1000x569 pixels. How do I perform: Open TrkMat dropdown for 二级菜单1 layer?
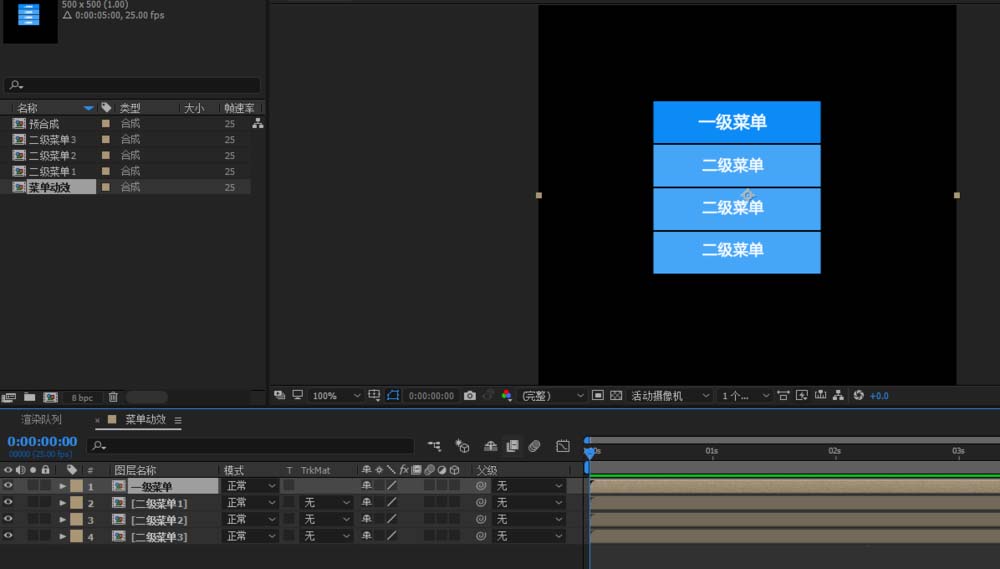point(327,503)
